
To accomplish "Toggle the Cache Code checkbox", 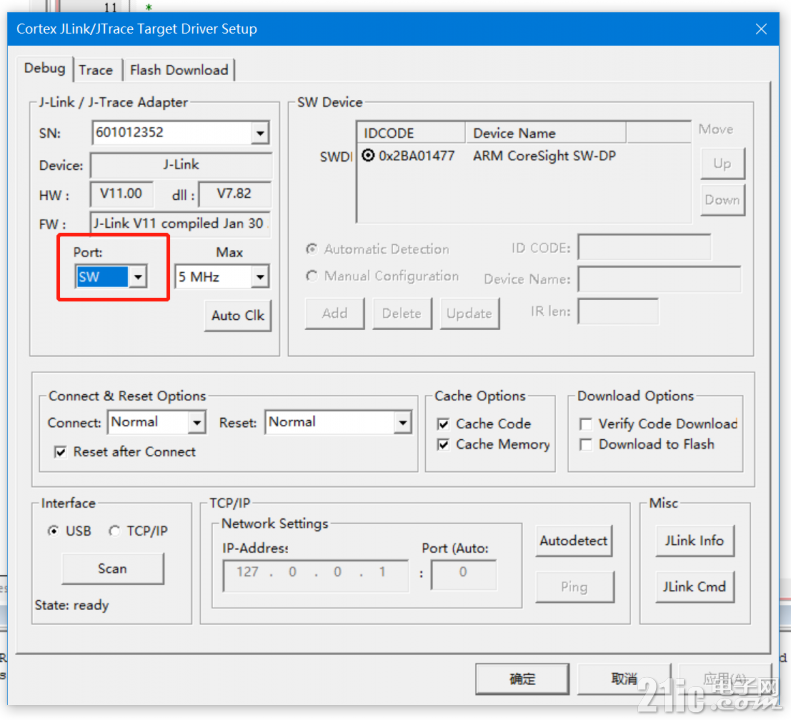I will point(443,424).
